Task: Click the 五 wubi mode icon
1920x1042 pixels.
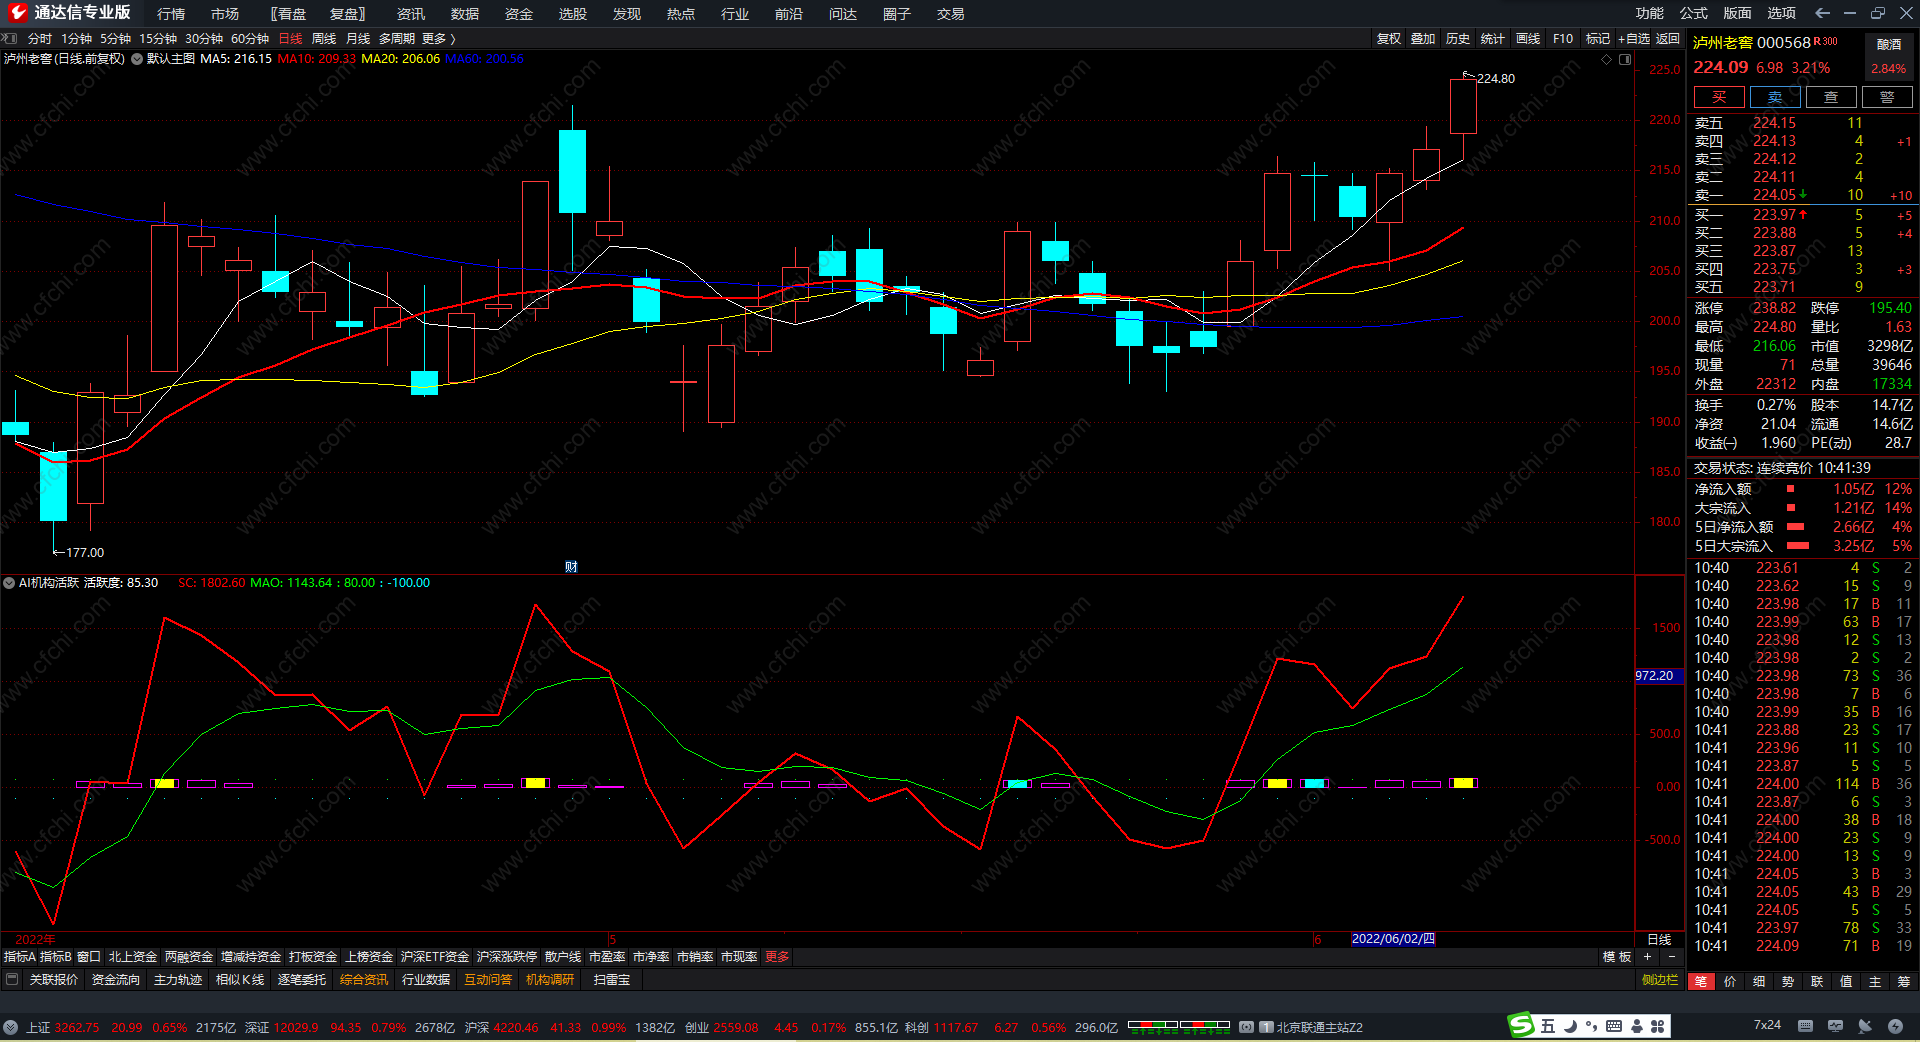Action: pyautogui.click(x=1548, y=1026)
